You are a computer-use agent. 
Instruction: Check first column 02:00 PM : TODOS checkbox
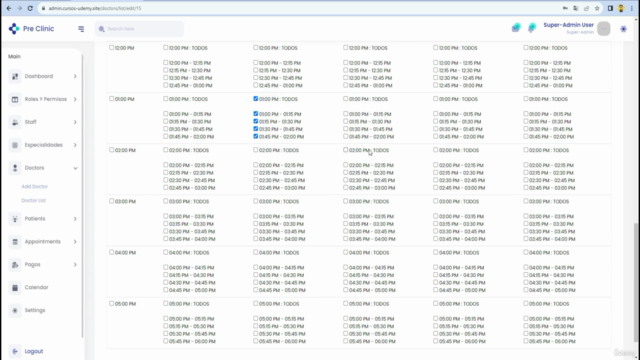(x=166, y=150)
